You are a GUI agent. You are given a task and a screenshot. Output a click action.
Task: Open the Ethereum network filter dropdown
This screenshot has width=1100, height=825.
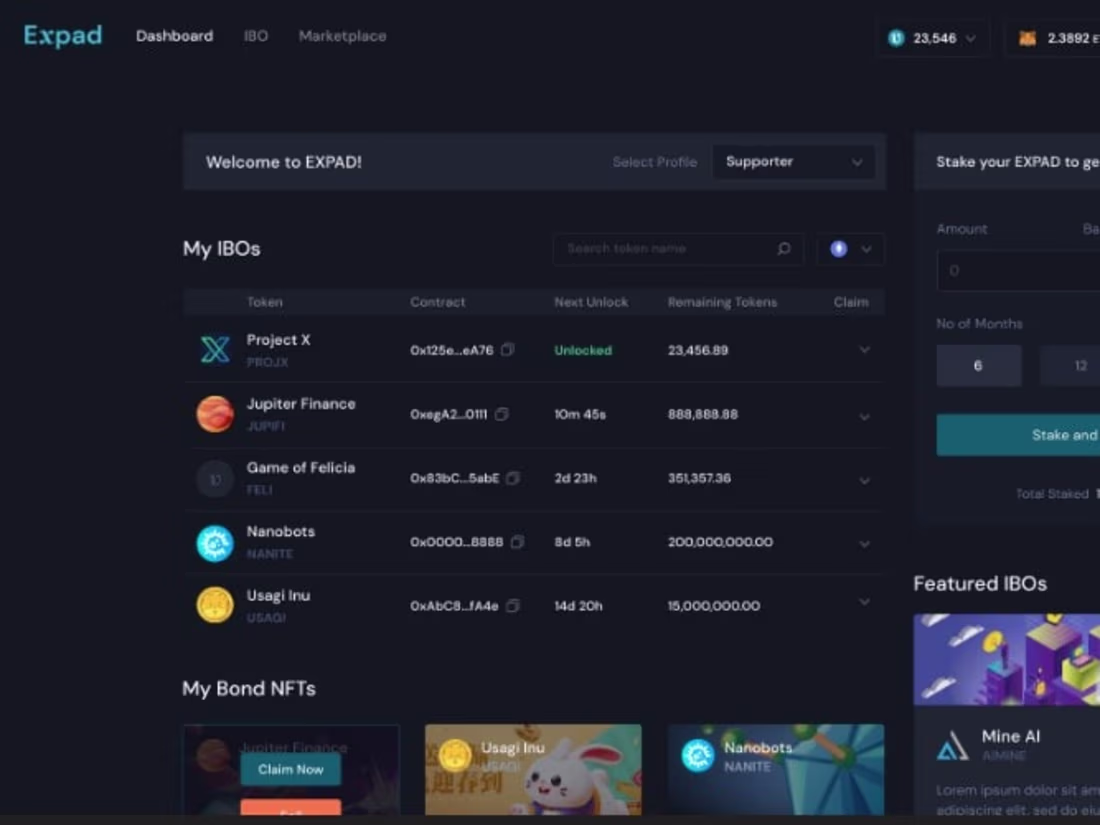click(850, 249)
